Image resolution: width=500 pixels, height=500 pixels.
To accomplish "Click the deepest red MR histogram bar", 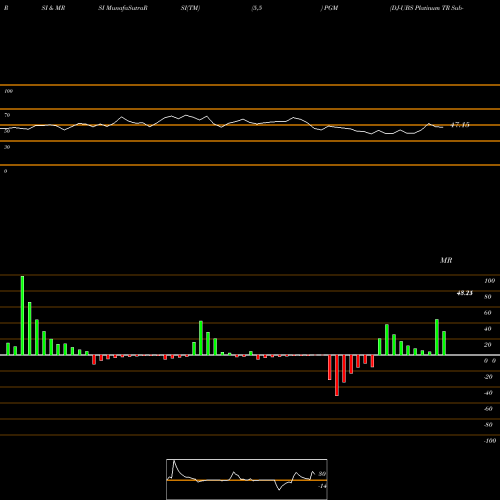I will pyautogui.click(x=337, y=375).
